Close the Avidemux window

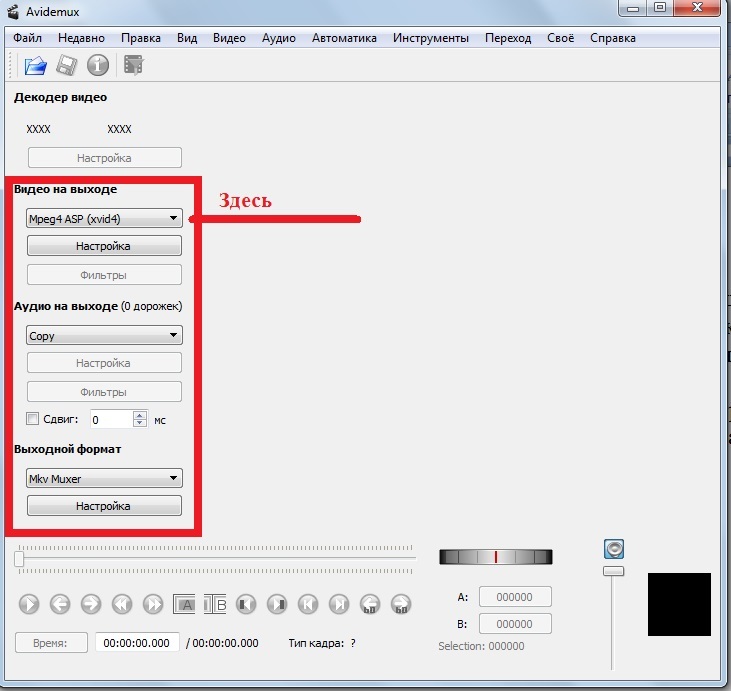pyautogui.click(x=697, y=8)
